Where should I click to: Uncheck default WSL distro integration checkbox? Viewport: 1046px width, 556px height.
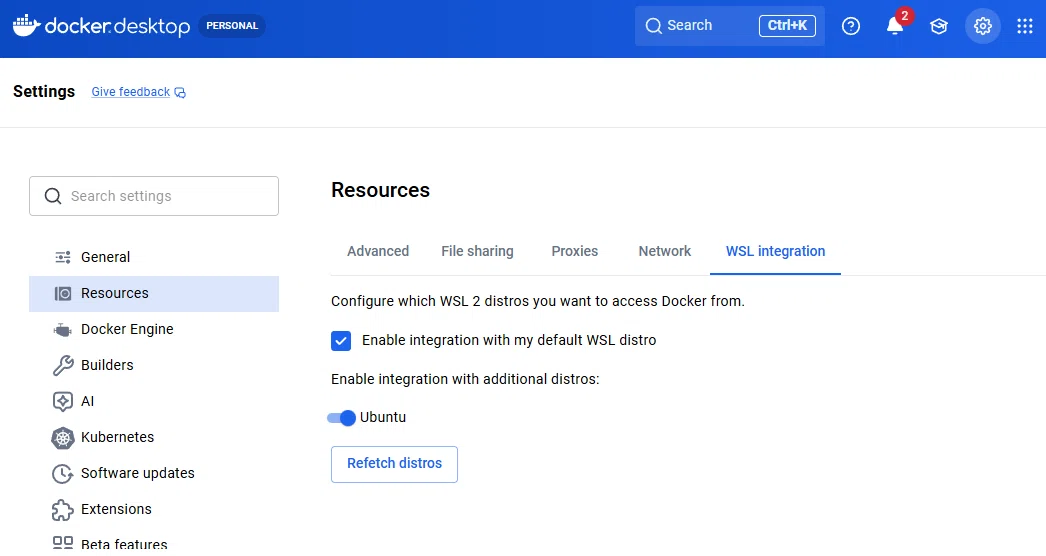pos(341,340)
